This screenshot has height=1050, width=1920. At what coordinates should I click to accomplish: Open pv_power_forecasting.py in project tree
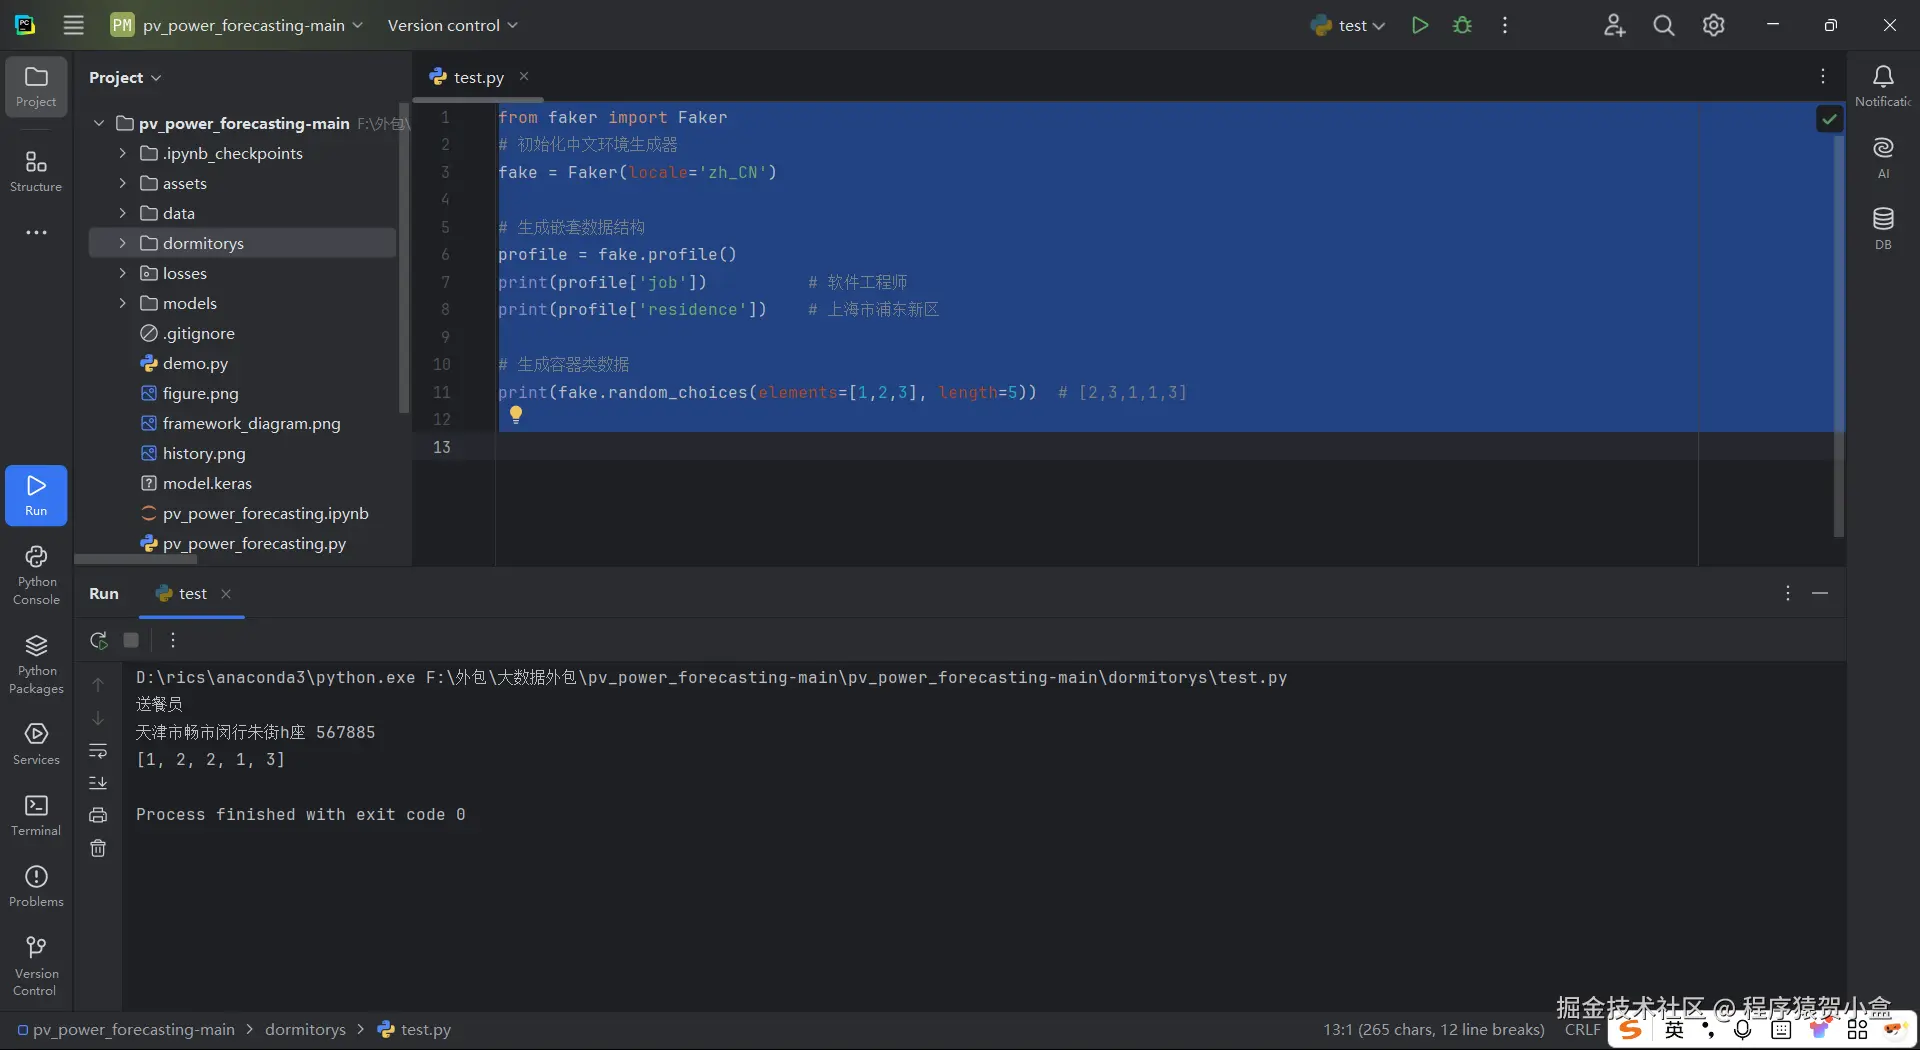(254, 543)
